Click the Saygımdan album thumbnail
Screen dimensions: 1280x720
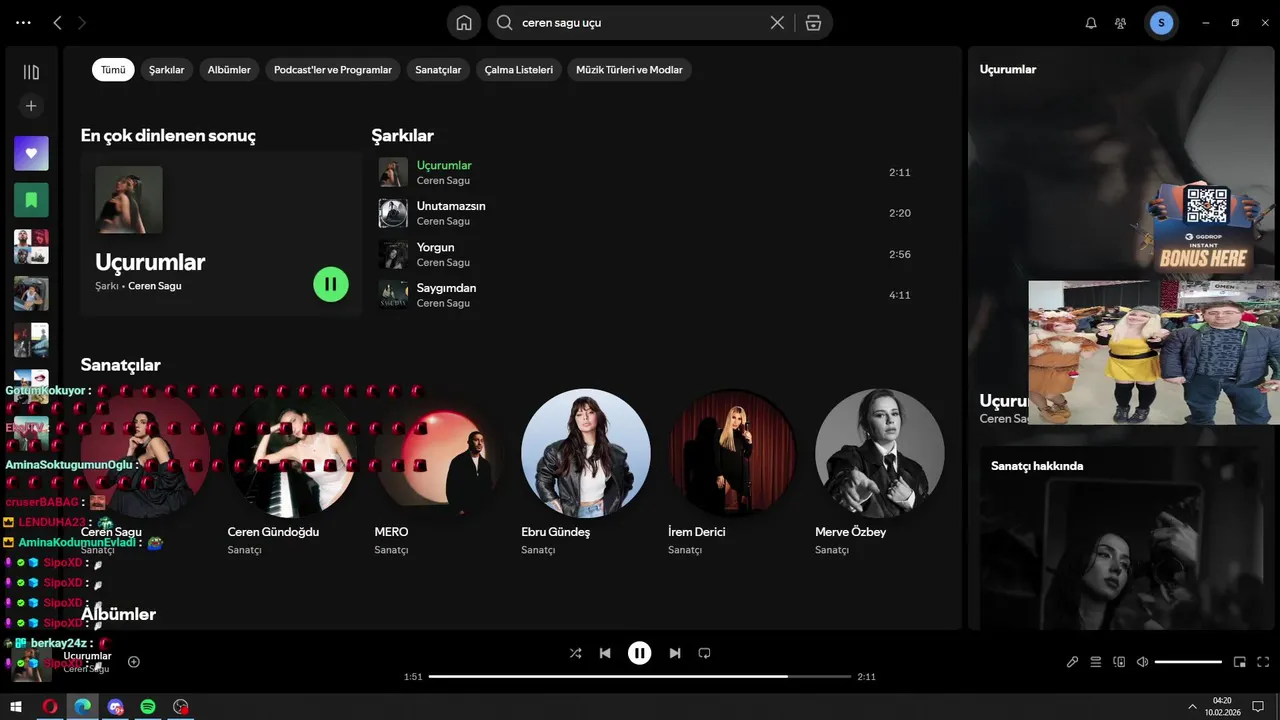[x=393, y=295]
